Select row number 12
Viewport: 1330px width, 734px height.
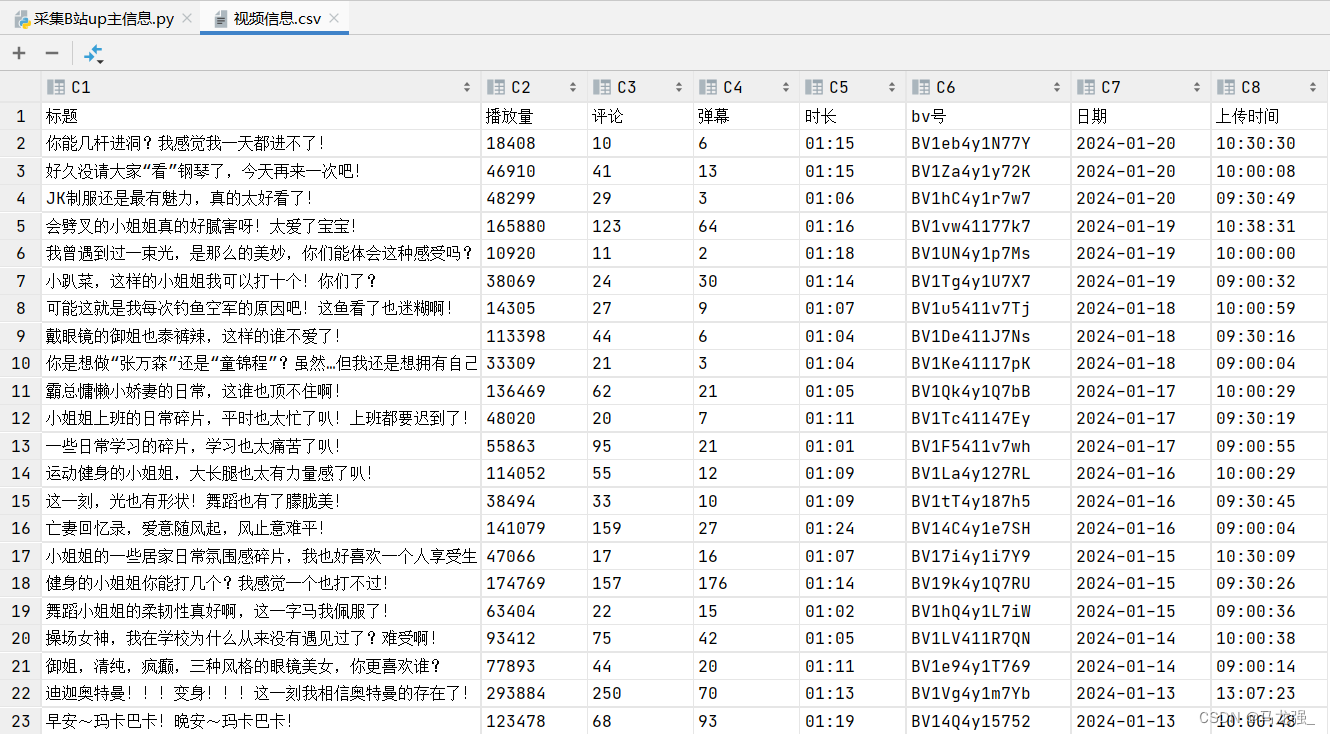click(x=20, y=418)
